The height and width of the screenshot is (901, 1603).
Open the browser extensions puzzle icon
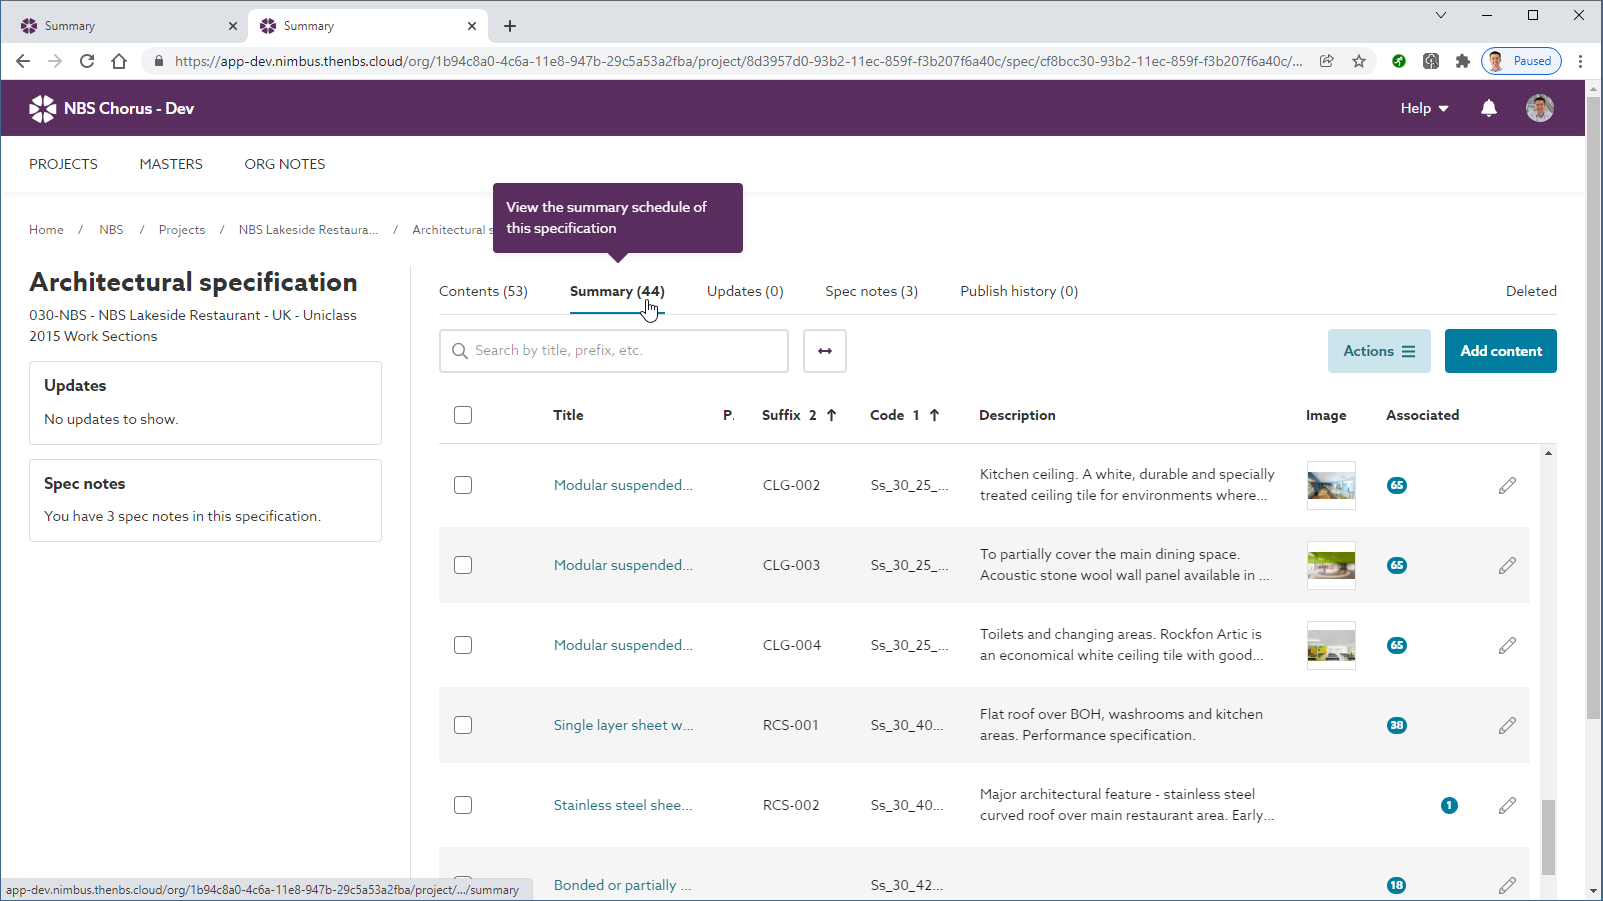(x=1463, y=61)
